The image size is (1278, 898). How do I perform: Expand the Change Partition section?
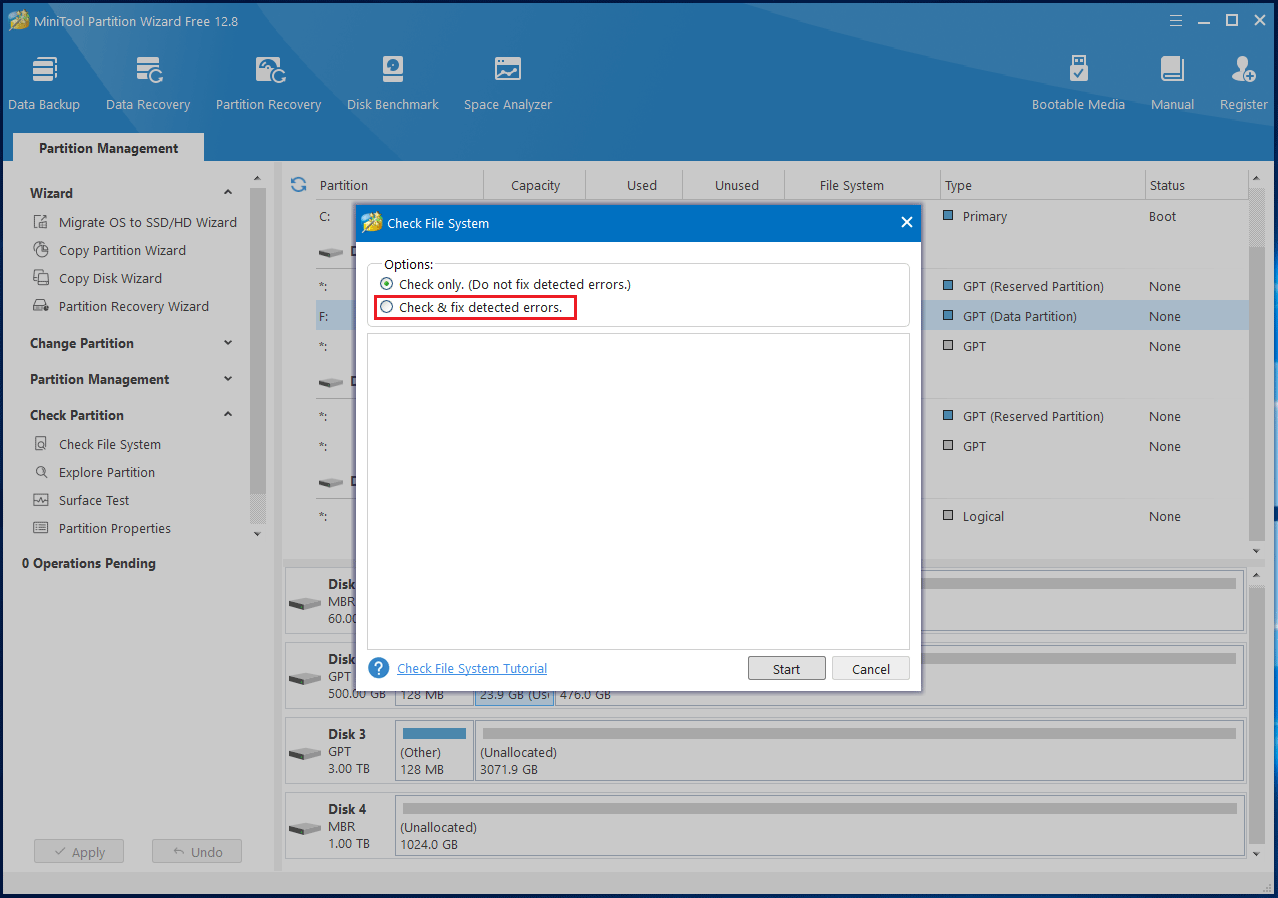coord(228,343)
